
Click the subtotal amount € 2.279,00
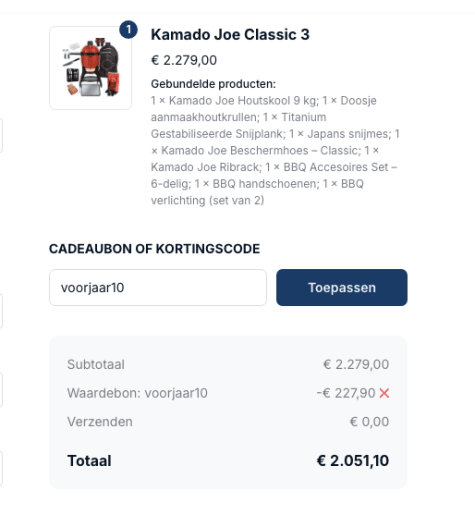click(x=356, y=364)
